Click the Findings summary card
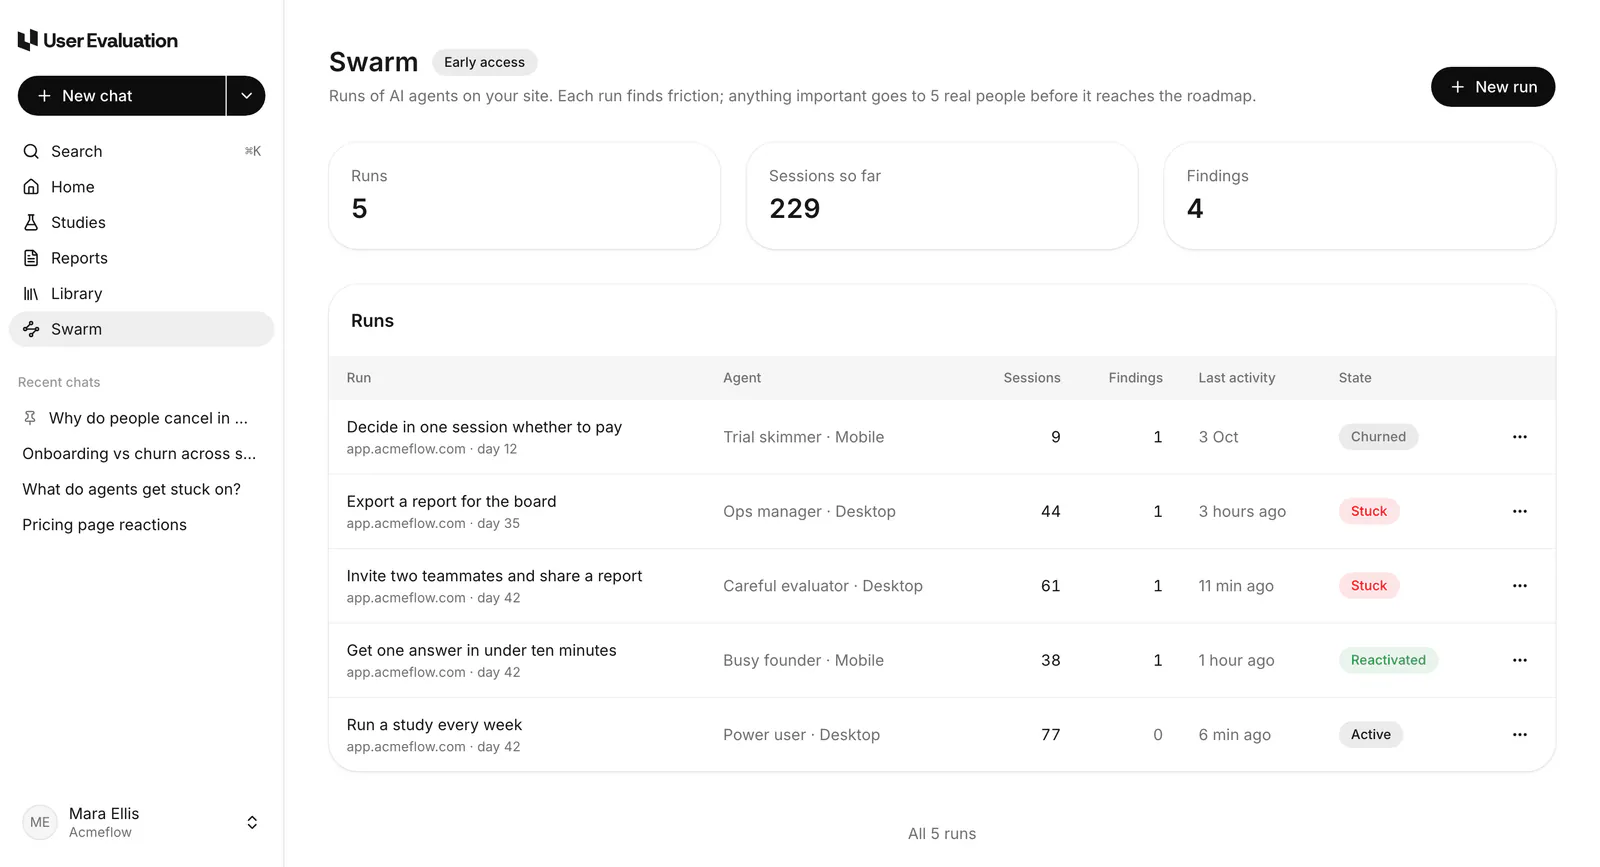 pos(1359,195)
